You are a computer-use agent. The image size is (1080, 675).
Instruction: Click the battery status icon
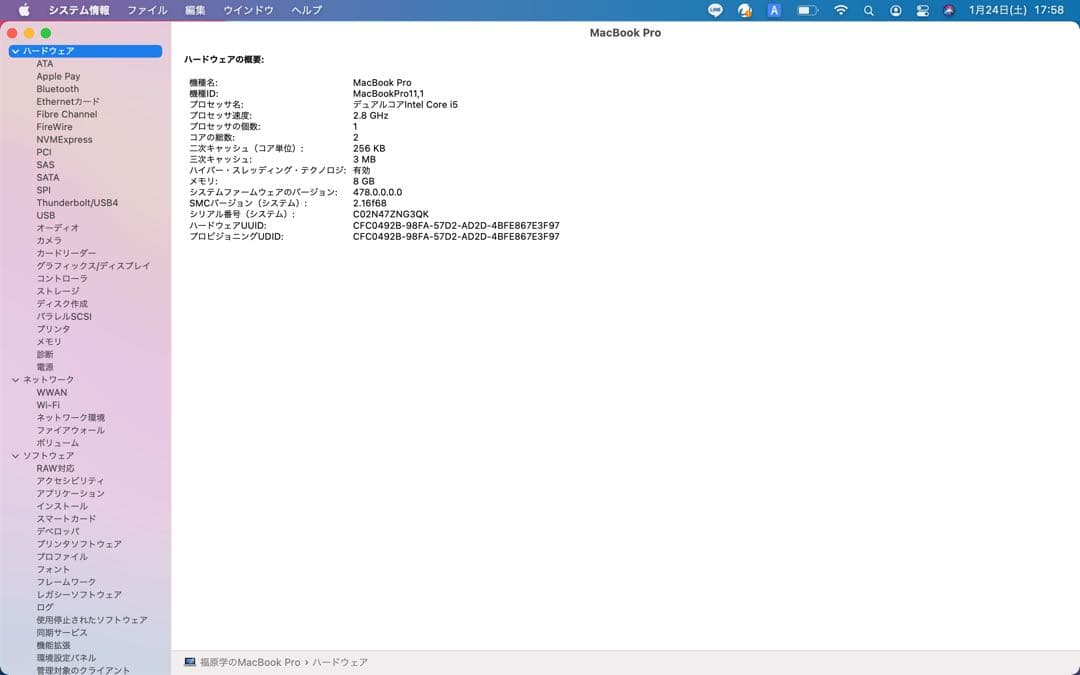pos(804,10)
